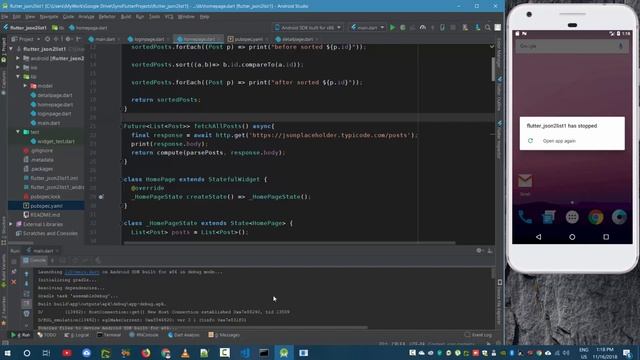This screenshot has height=360, width=640.
Task: Open the main.dart run configuration dropdown
Action: click(367, 27)
